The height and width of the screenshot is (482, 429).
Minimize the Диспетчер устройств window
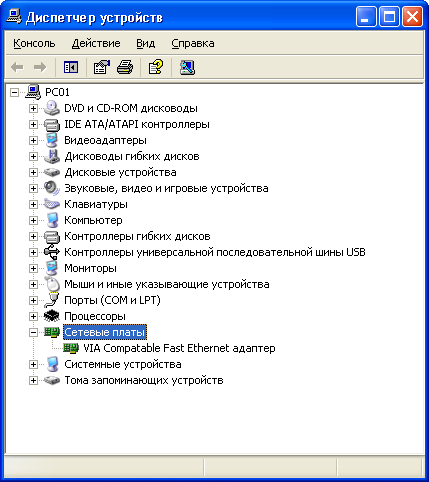[x=366, y=17]
